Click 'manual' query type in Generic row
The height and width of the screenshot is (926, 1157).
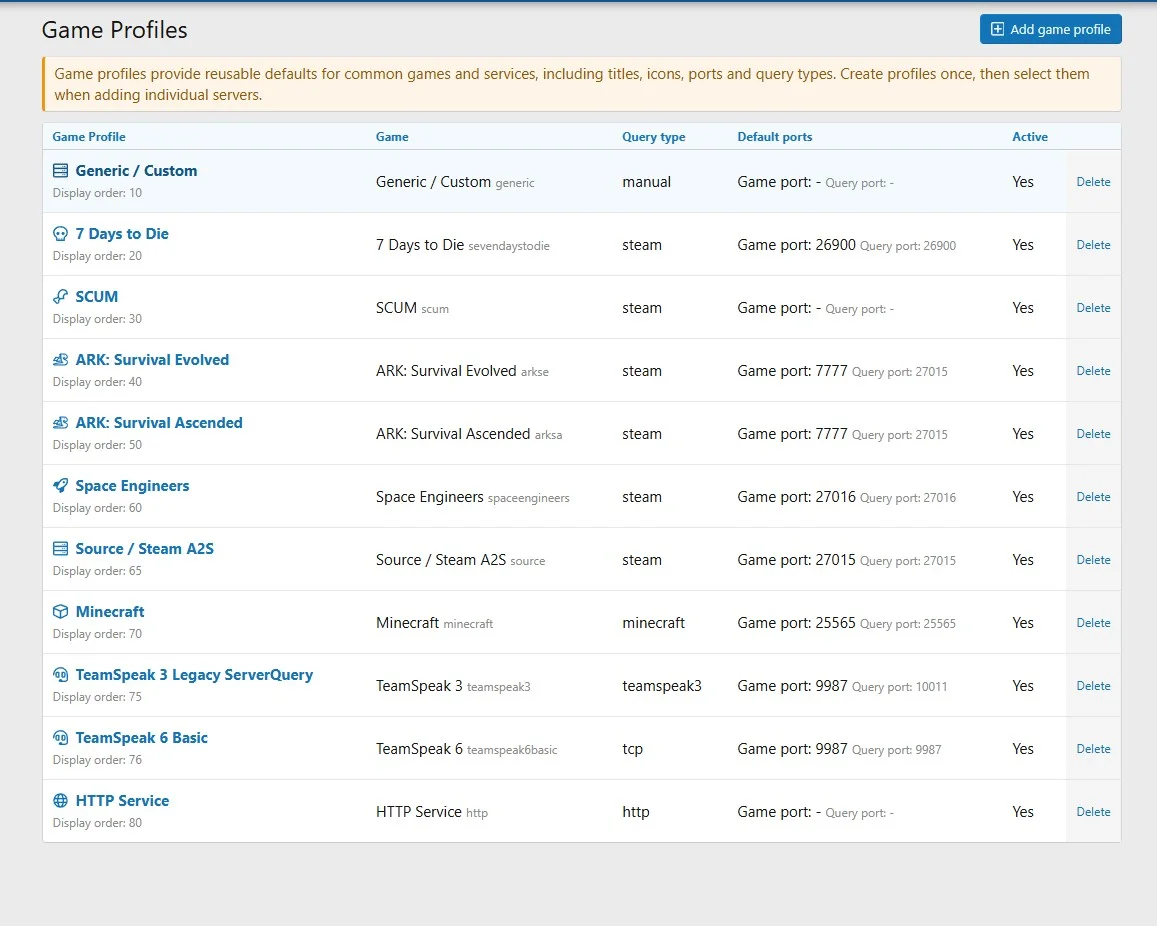tap(646, 182)
